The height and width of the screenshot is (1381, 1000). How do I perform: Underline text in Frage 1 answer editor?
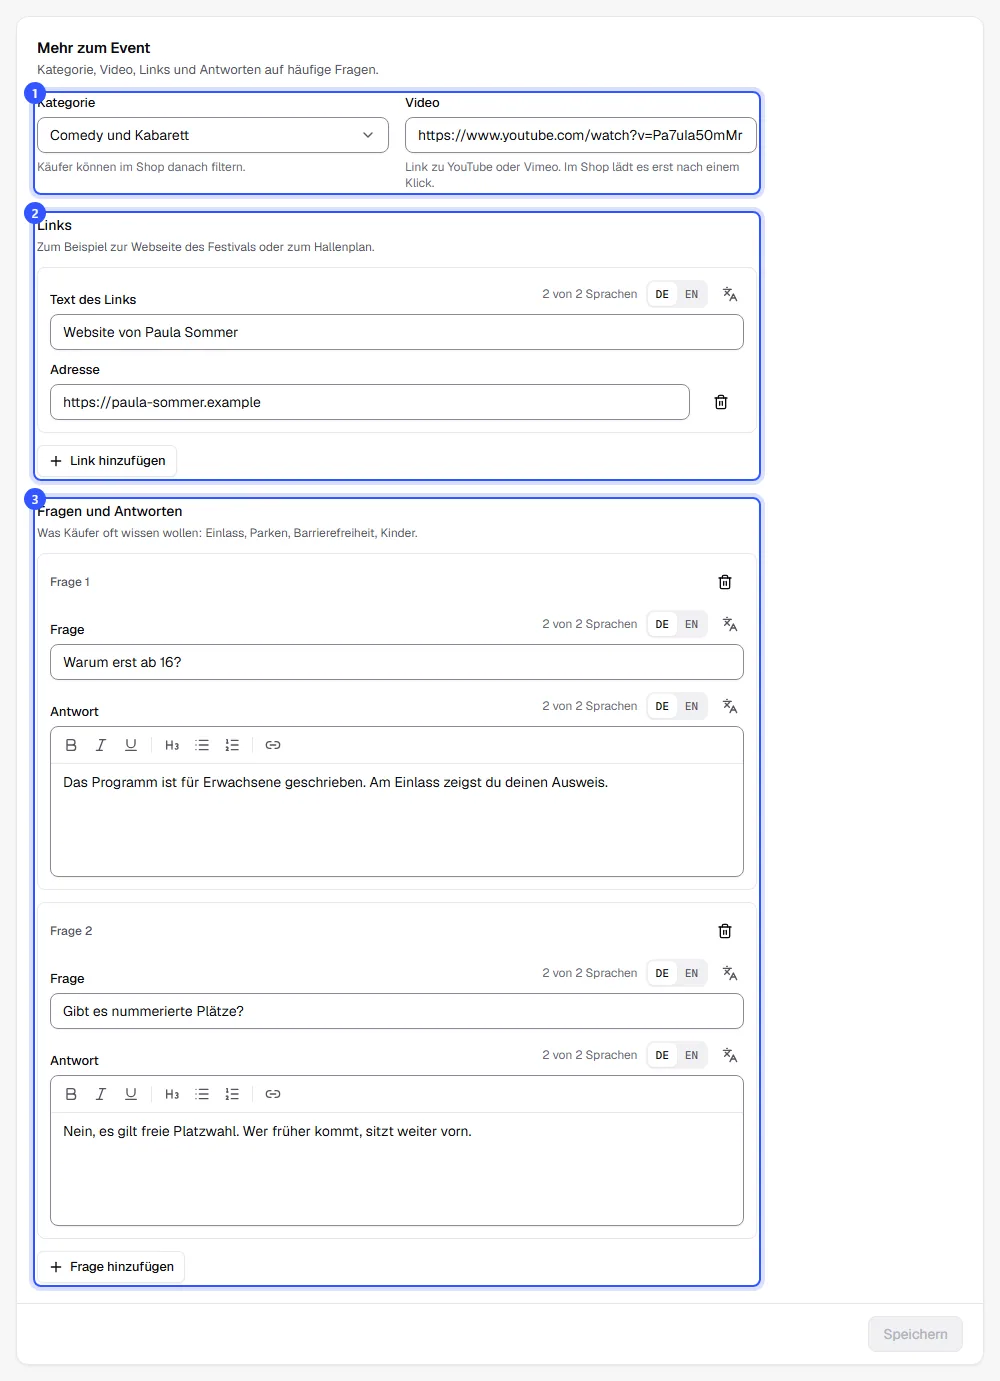131,745
